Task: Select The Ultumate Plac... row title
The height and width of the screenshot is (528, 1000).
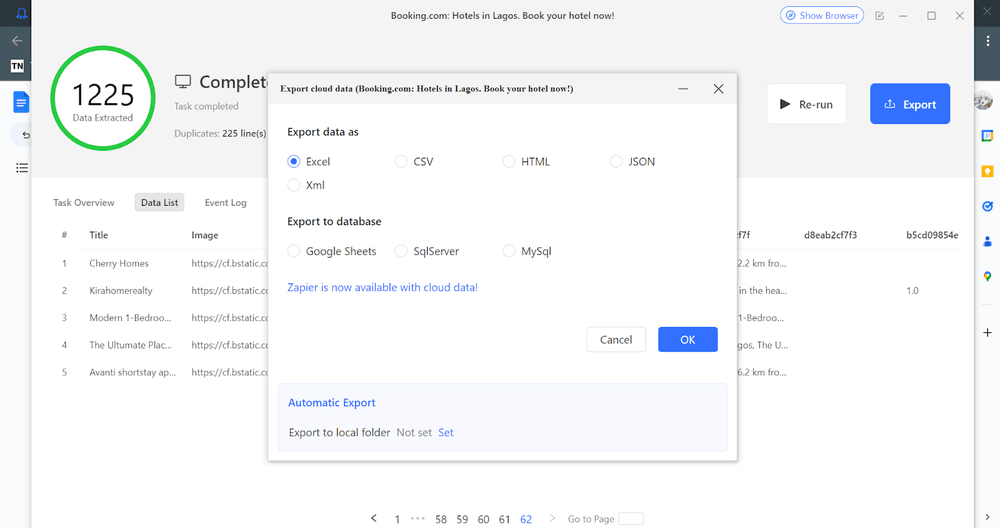Action: tap(130, 345)
